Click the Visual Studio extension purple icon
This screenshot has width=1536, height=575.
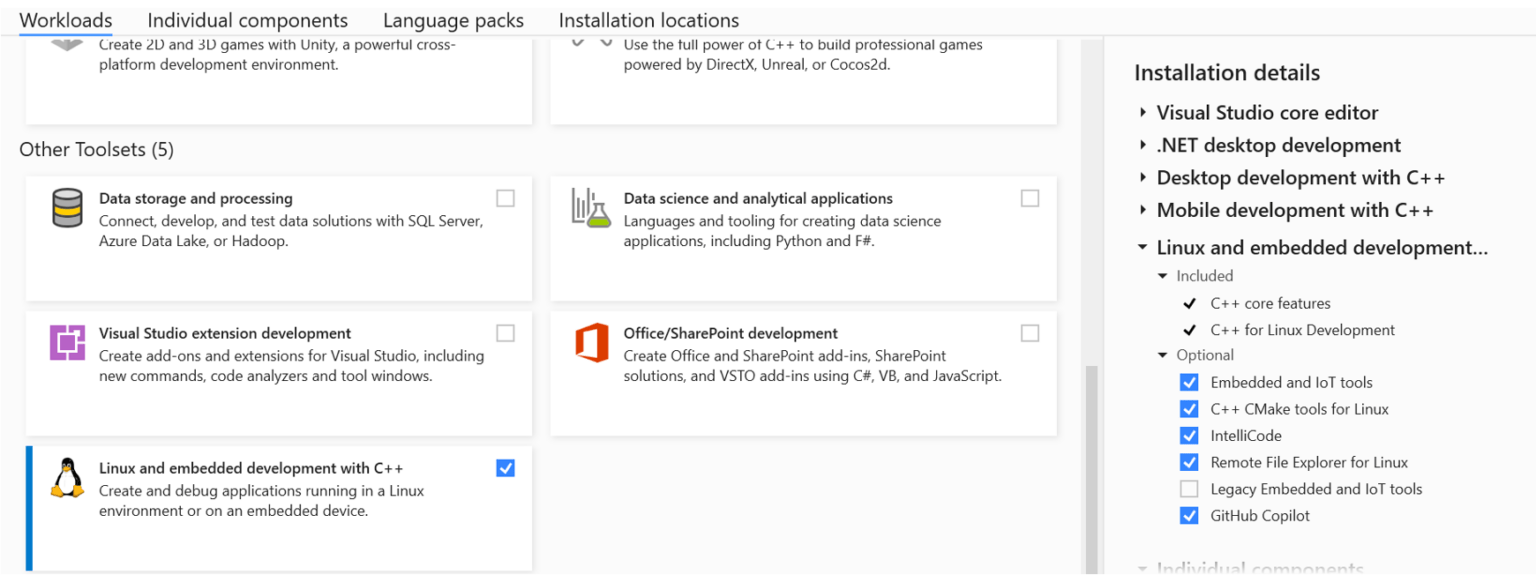point(67,342)
